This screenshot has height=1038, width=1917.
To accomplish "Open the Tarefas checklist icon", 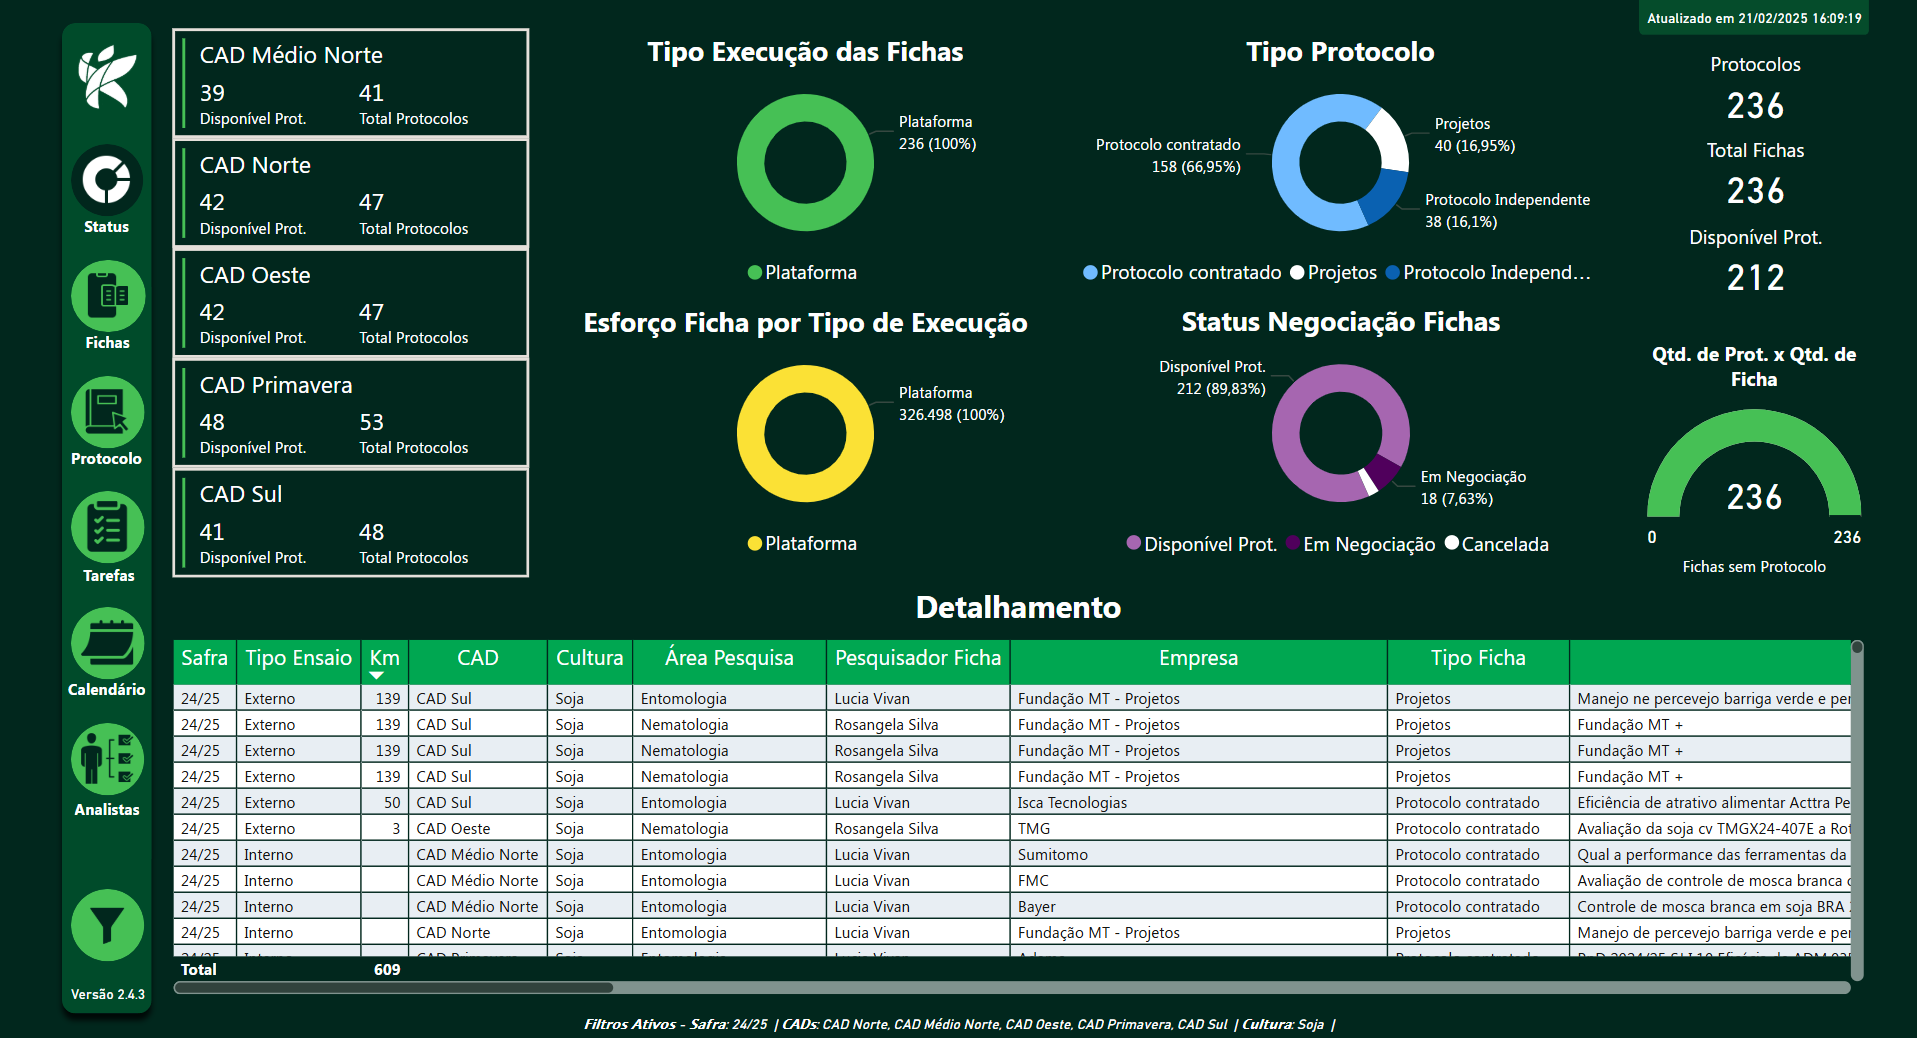I will tap(107, 528).
